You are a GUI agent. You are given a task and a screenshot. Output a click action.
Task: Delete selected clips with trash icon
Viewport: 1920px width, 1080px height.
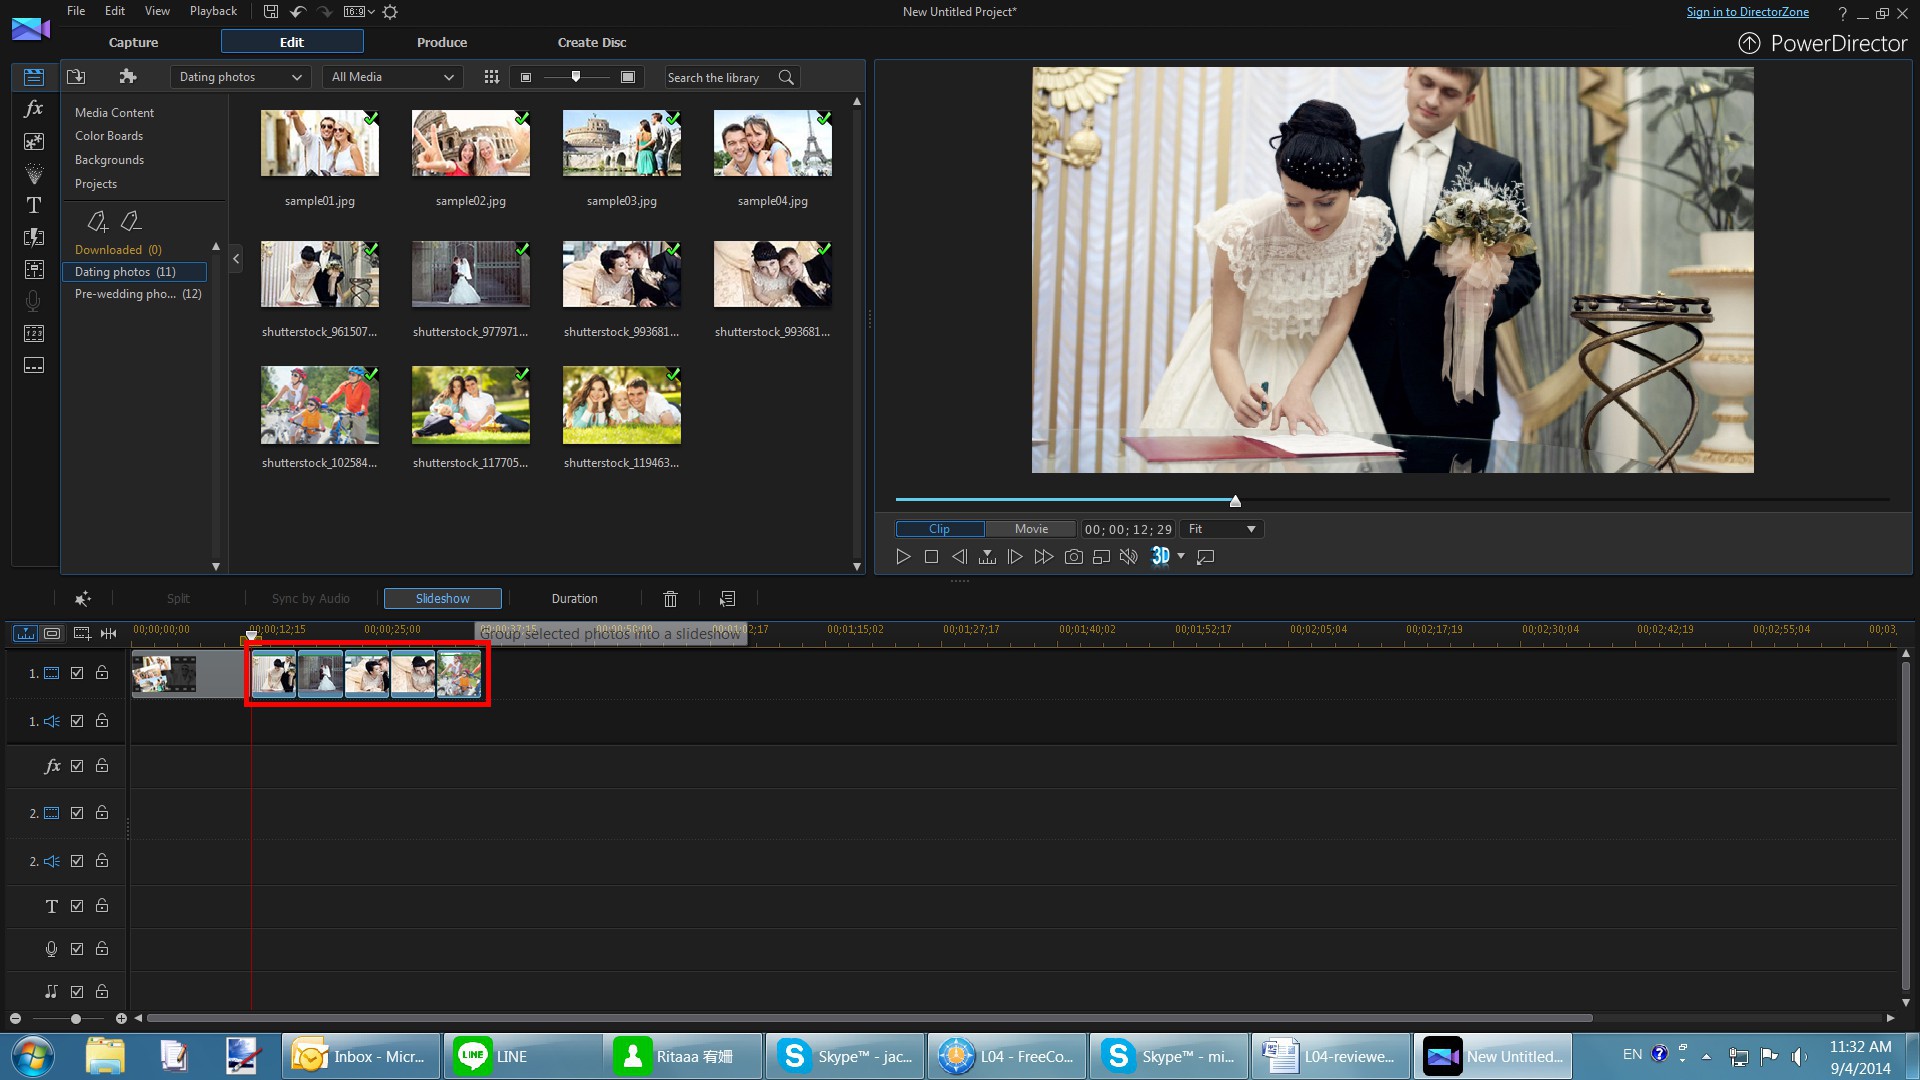coord(670,598)
